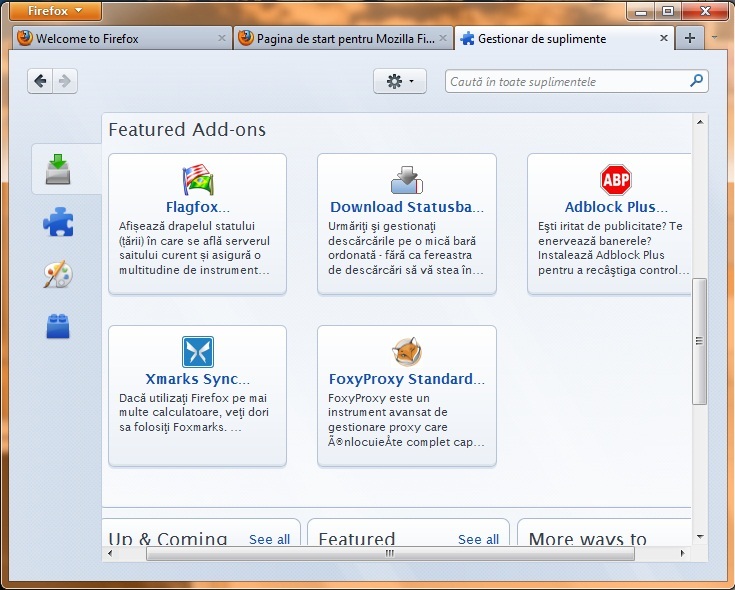Select the Gestionar de suplimente tab

point(564,38)
